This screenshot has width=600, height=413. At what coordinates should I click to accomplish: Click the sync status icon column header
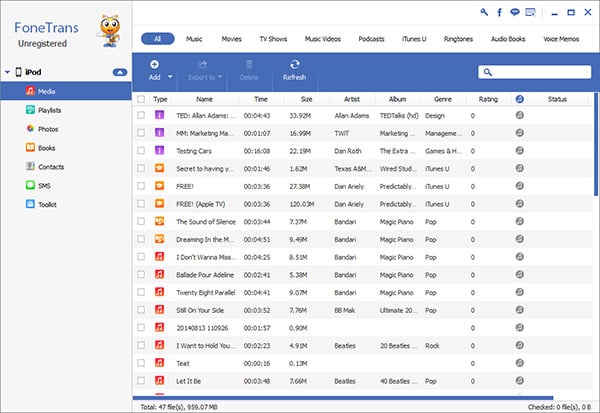pos(519,99)
